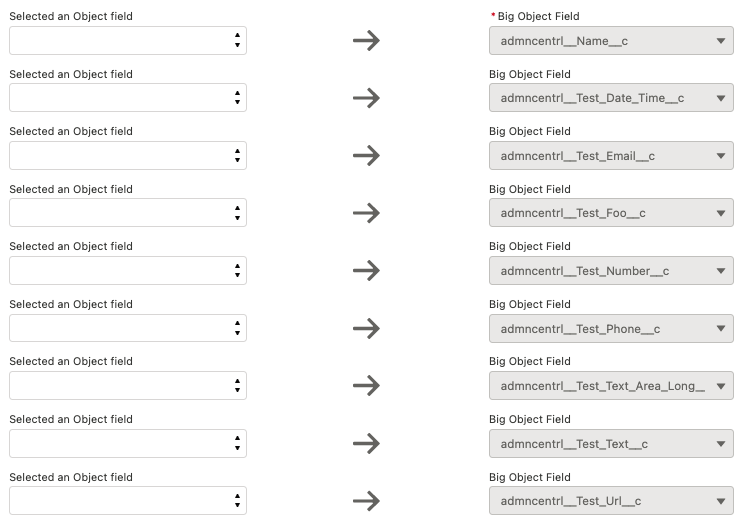Expand the admncentrl__Test_Date_Time__c dropdown
The height and width of the screenshot is (527, 747).
(x=611, y=98)
